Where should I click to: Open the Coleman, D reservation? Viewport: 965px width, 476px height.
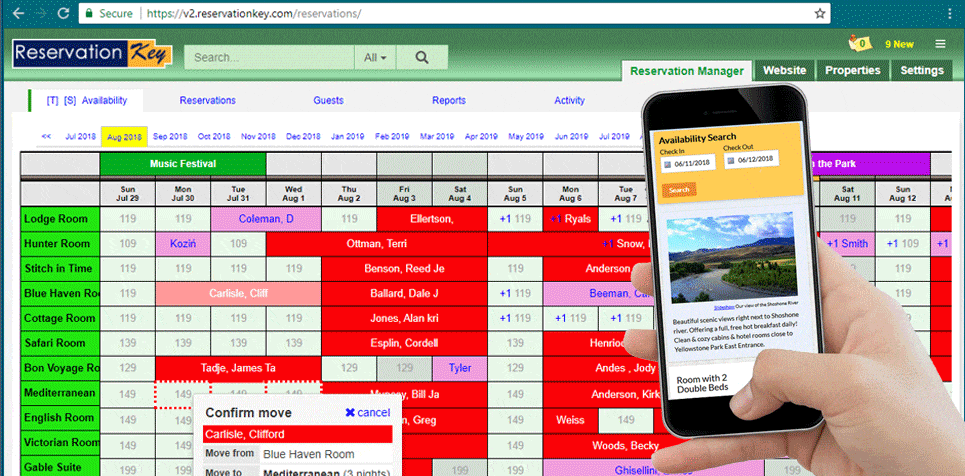click(x=266, y=219)
